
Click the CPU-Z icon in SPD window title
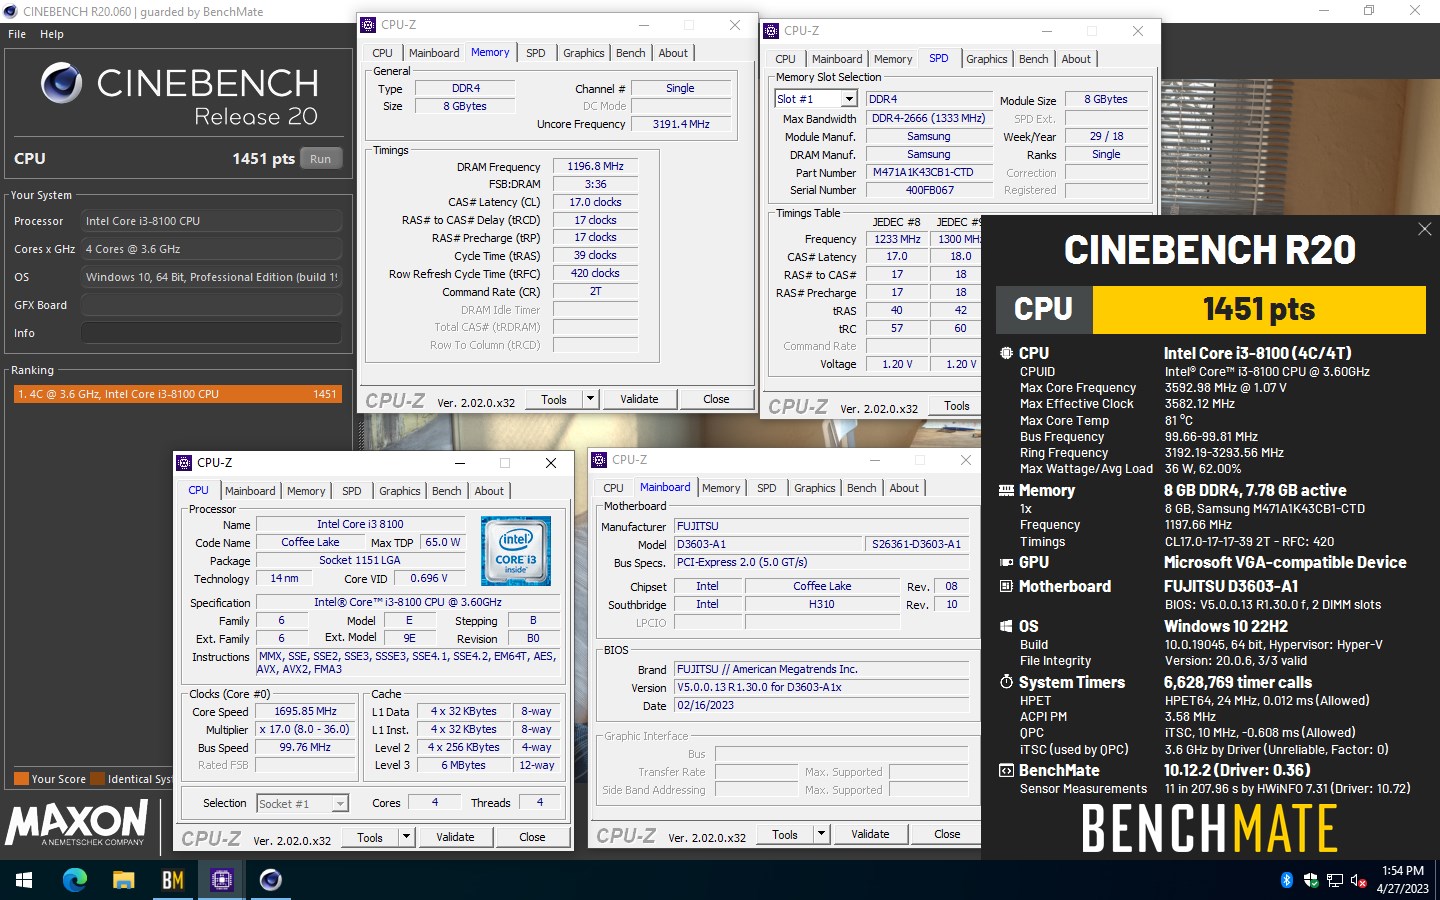(771, 31)
